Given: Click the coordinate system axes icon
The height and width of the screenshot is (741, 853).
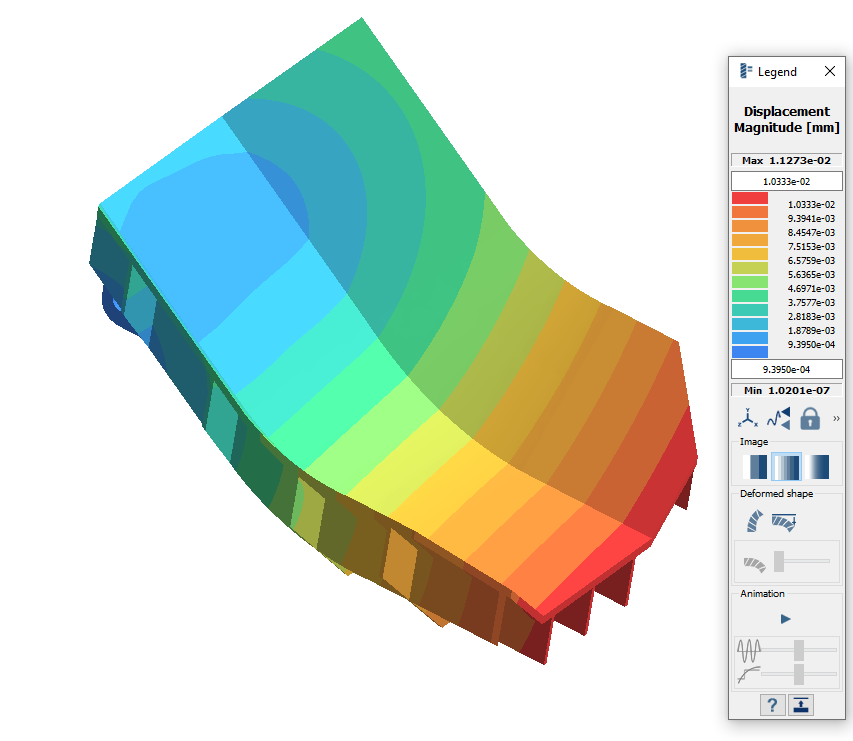Looking at the screenshot, I should 747,418.
